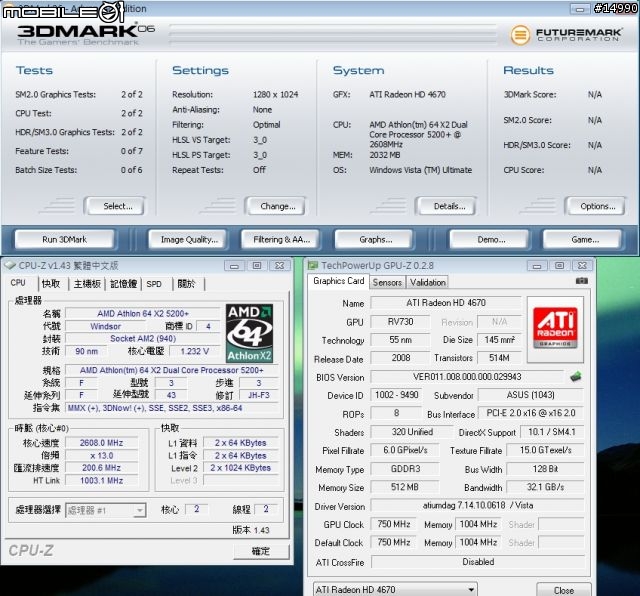This screenshot has height=596, width=640.
Task: Click the ATI Radeon logo in GPU-Z
Action: [x=555, y=329]
